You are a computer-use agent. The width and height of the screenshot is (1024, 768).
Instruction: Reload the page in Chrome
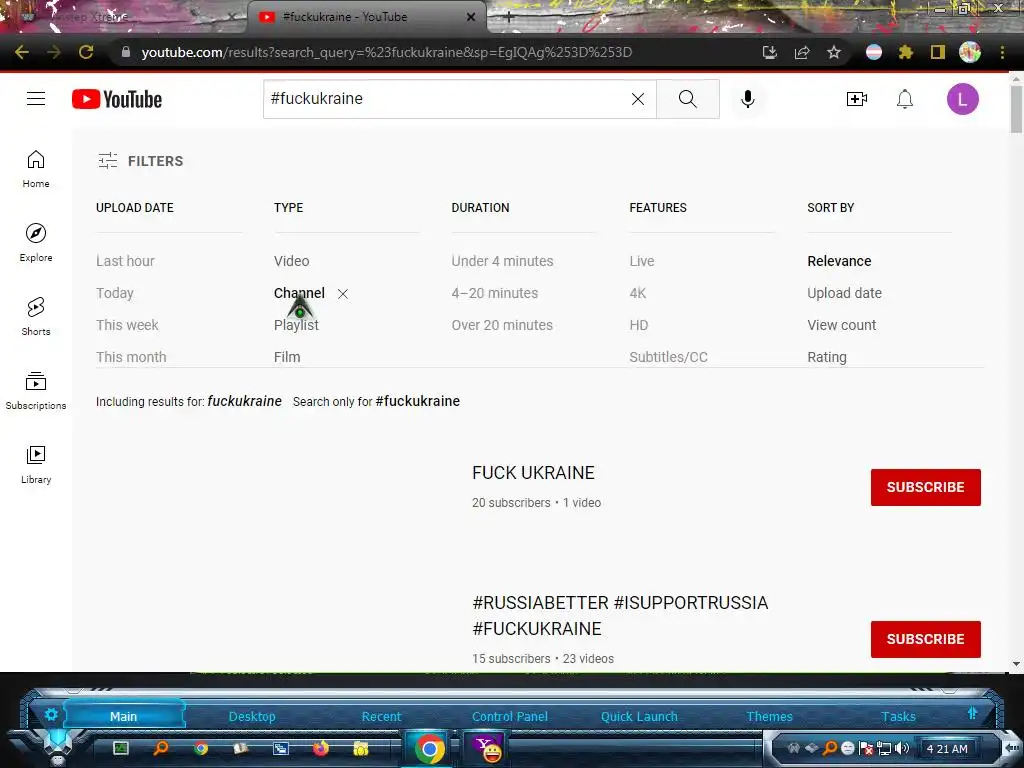click(x=86, y=52)
